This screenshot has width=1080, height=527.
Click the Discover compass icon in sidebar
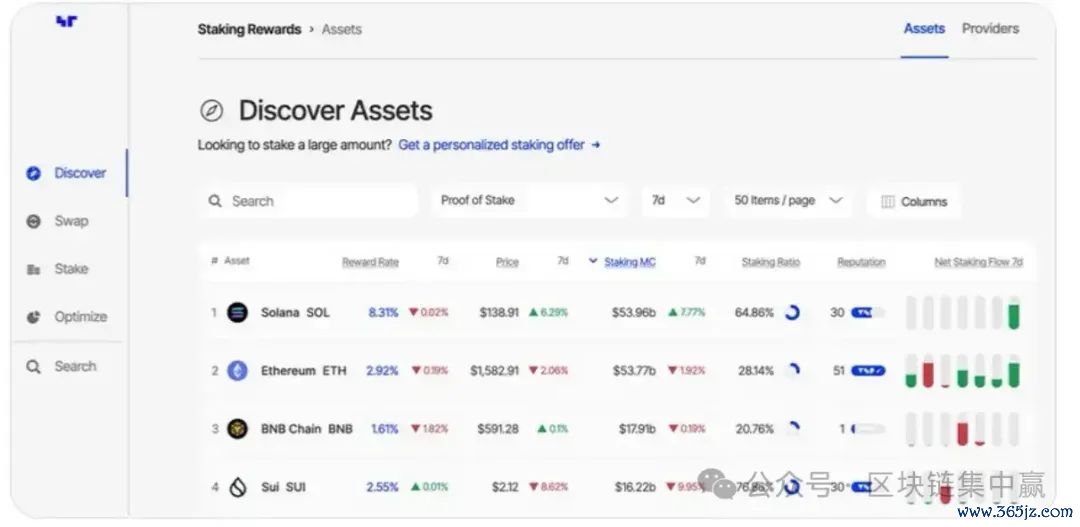(x=33, y=173)
